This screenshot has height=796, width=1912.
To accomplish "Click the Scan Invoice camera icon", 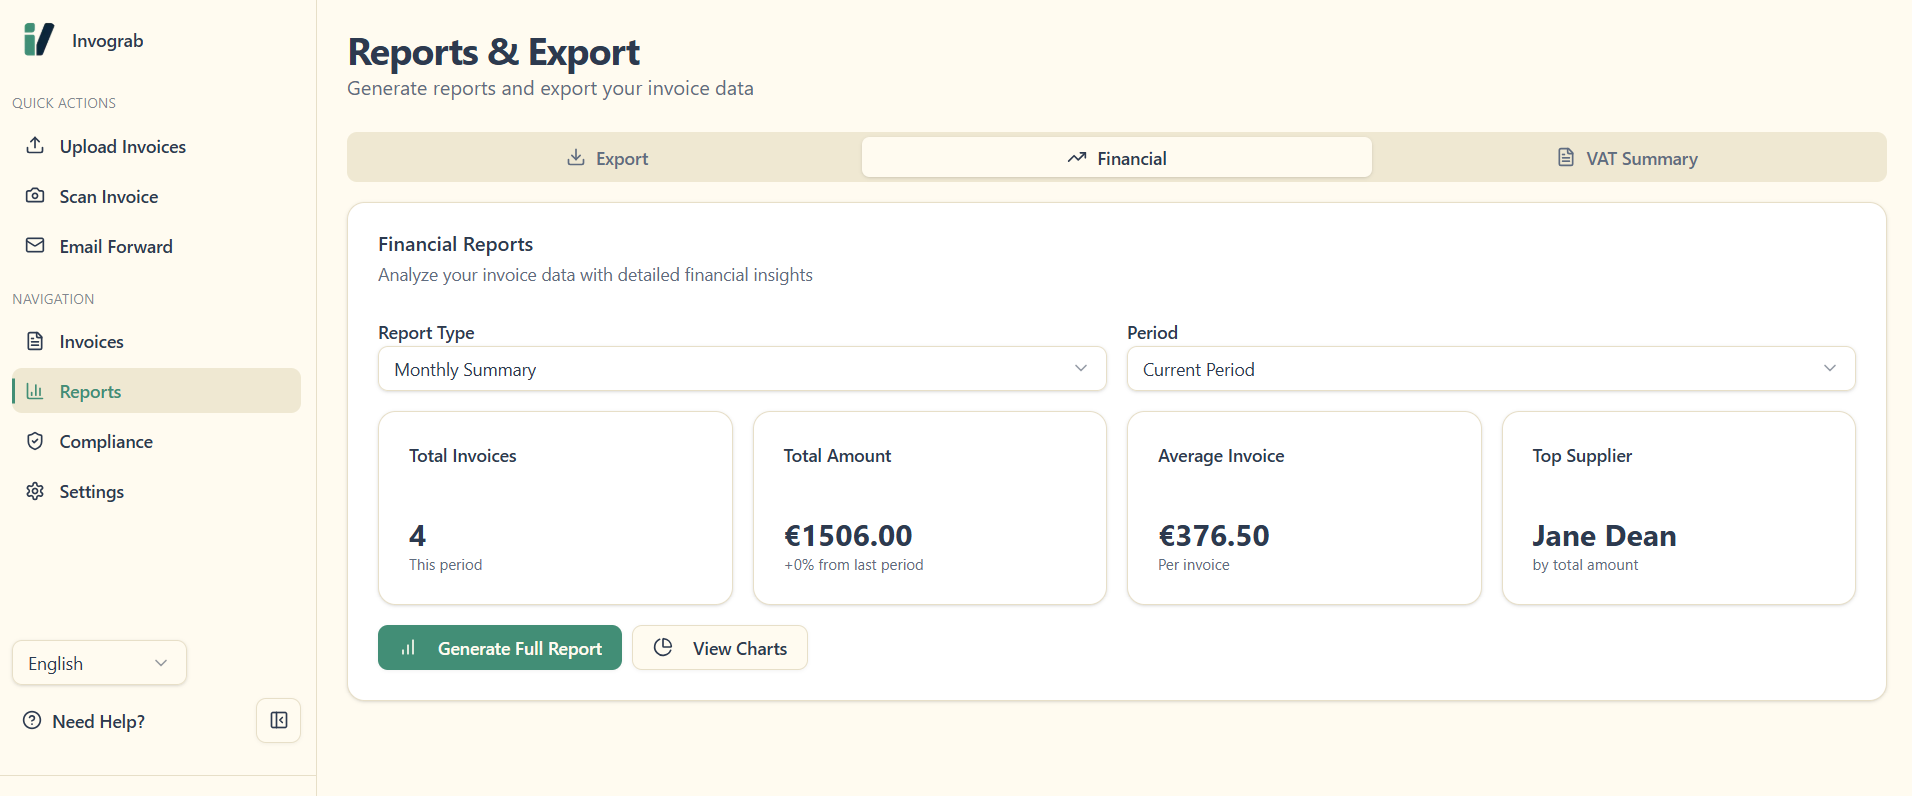I will (x=35, y=195).
